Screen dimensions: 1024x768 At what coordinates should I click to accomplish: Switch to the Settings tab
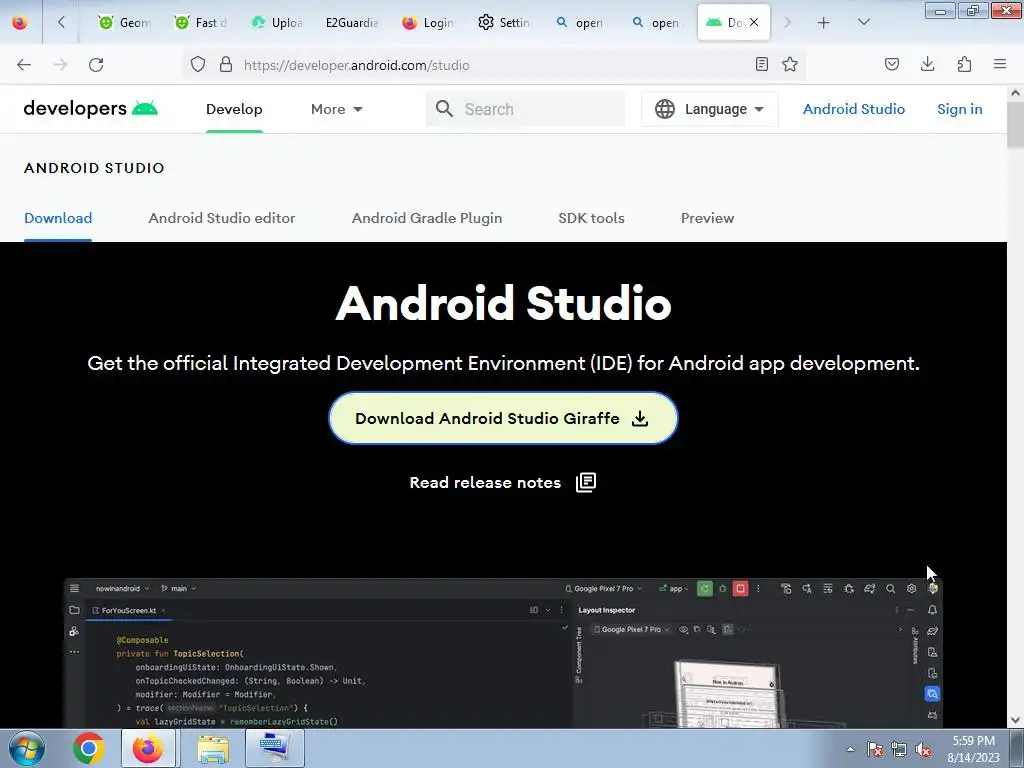(504, 22)
